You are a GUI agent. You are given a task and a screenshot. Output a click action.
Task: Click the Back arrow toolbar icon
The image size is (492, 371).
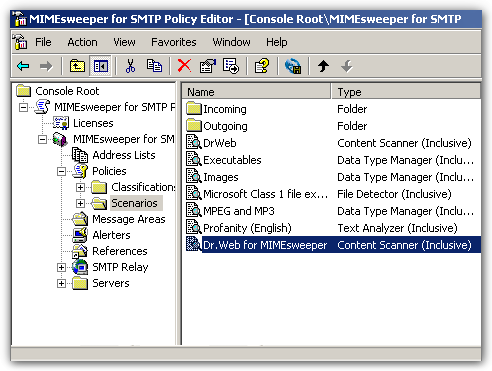click(x=23, y=66)
